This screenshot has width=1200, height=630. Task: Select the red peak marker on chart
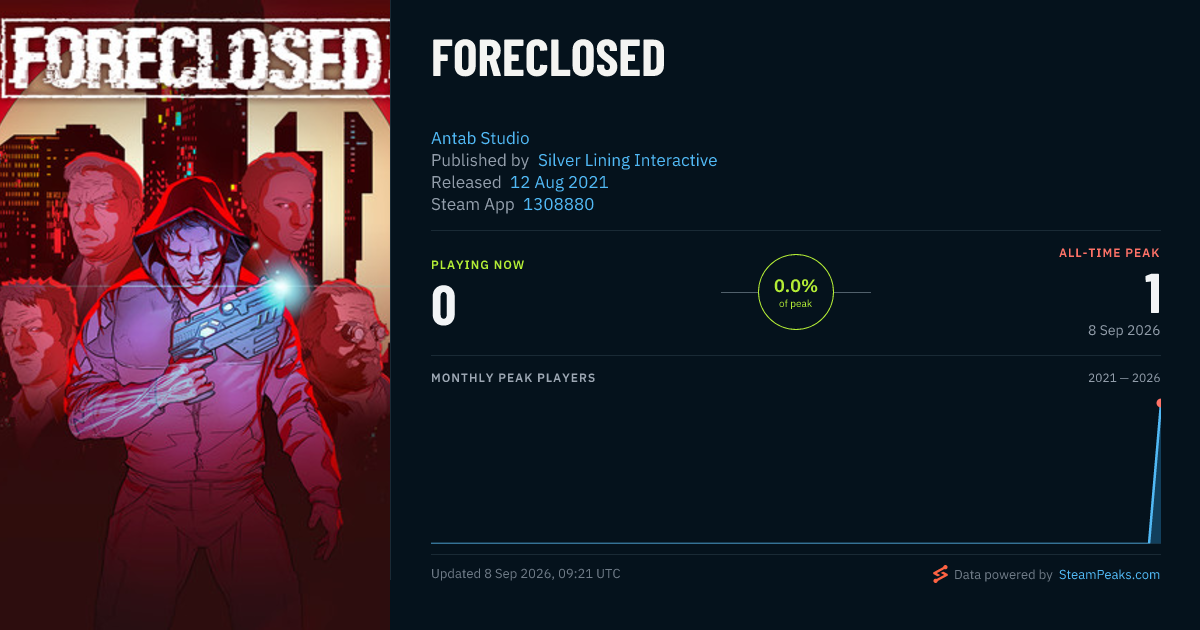(x=1159, y=403)
